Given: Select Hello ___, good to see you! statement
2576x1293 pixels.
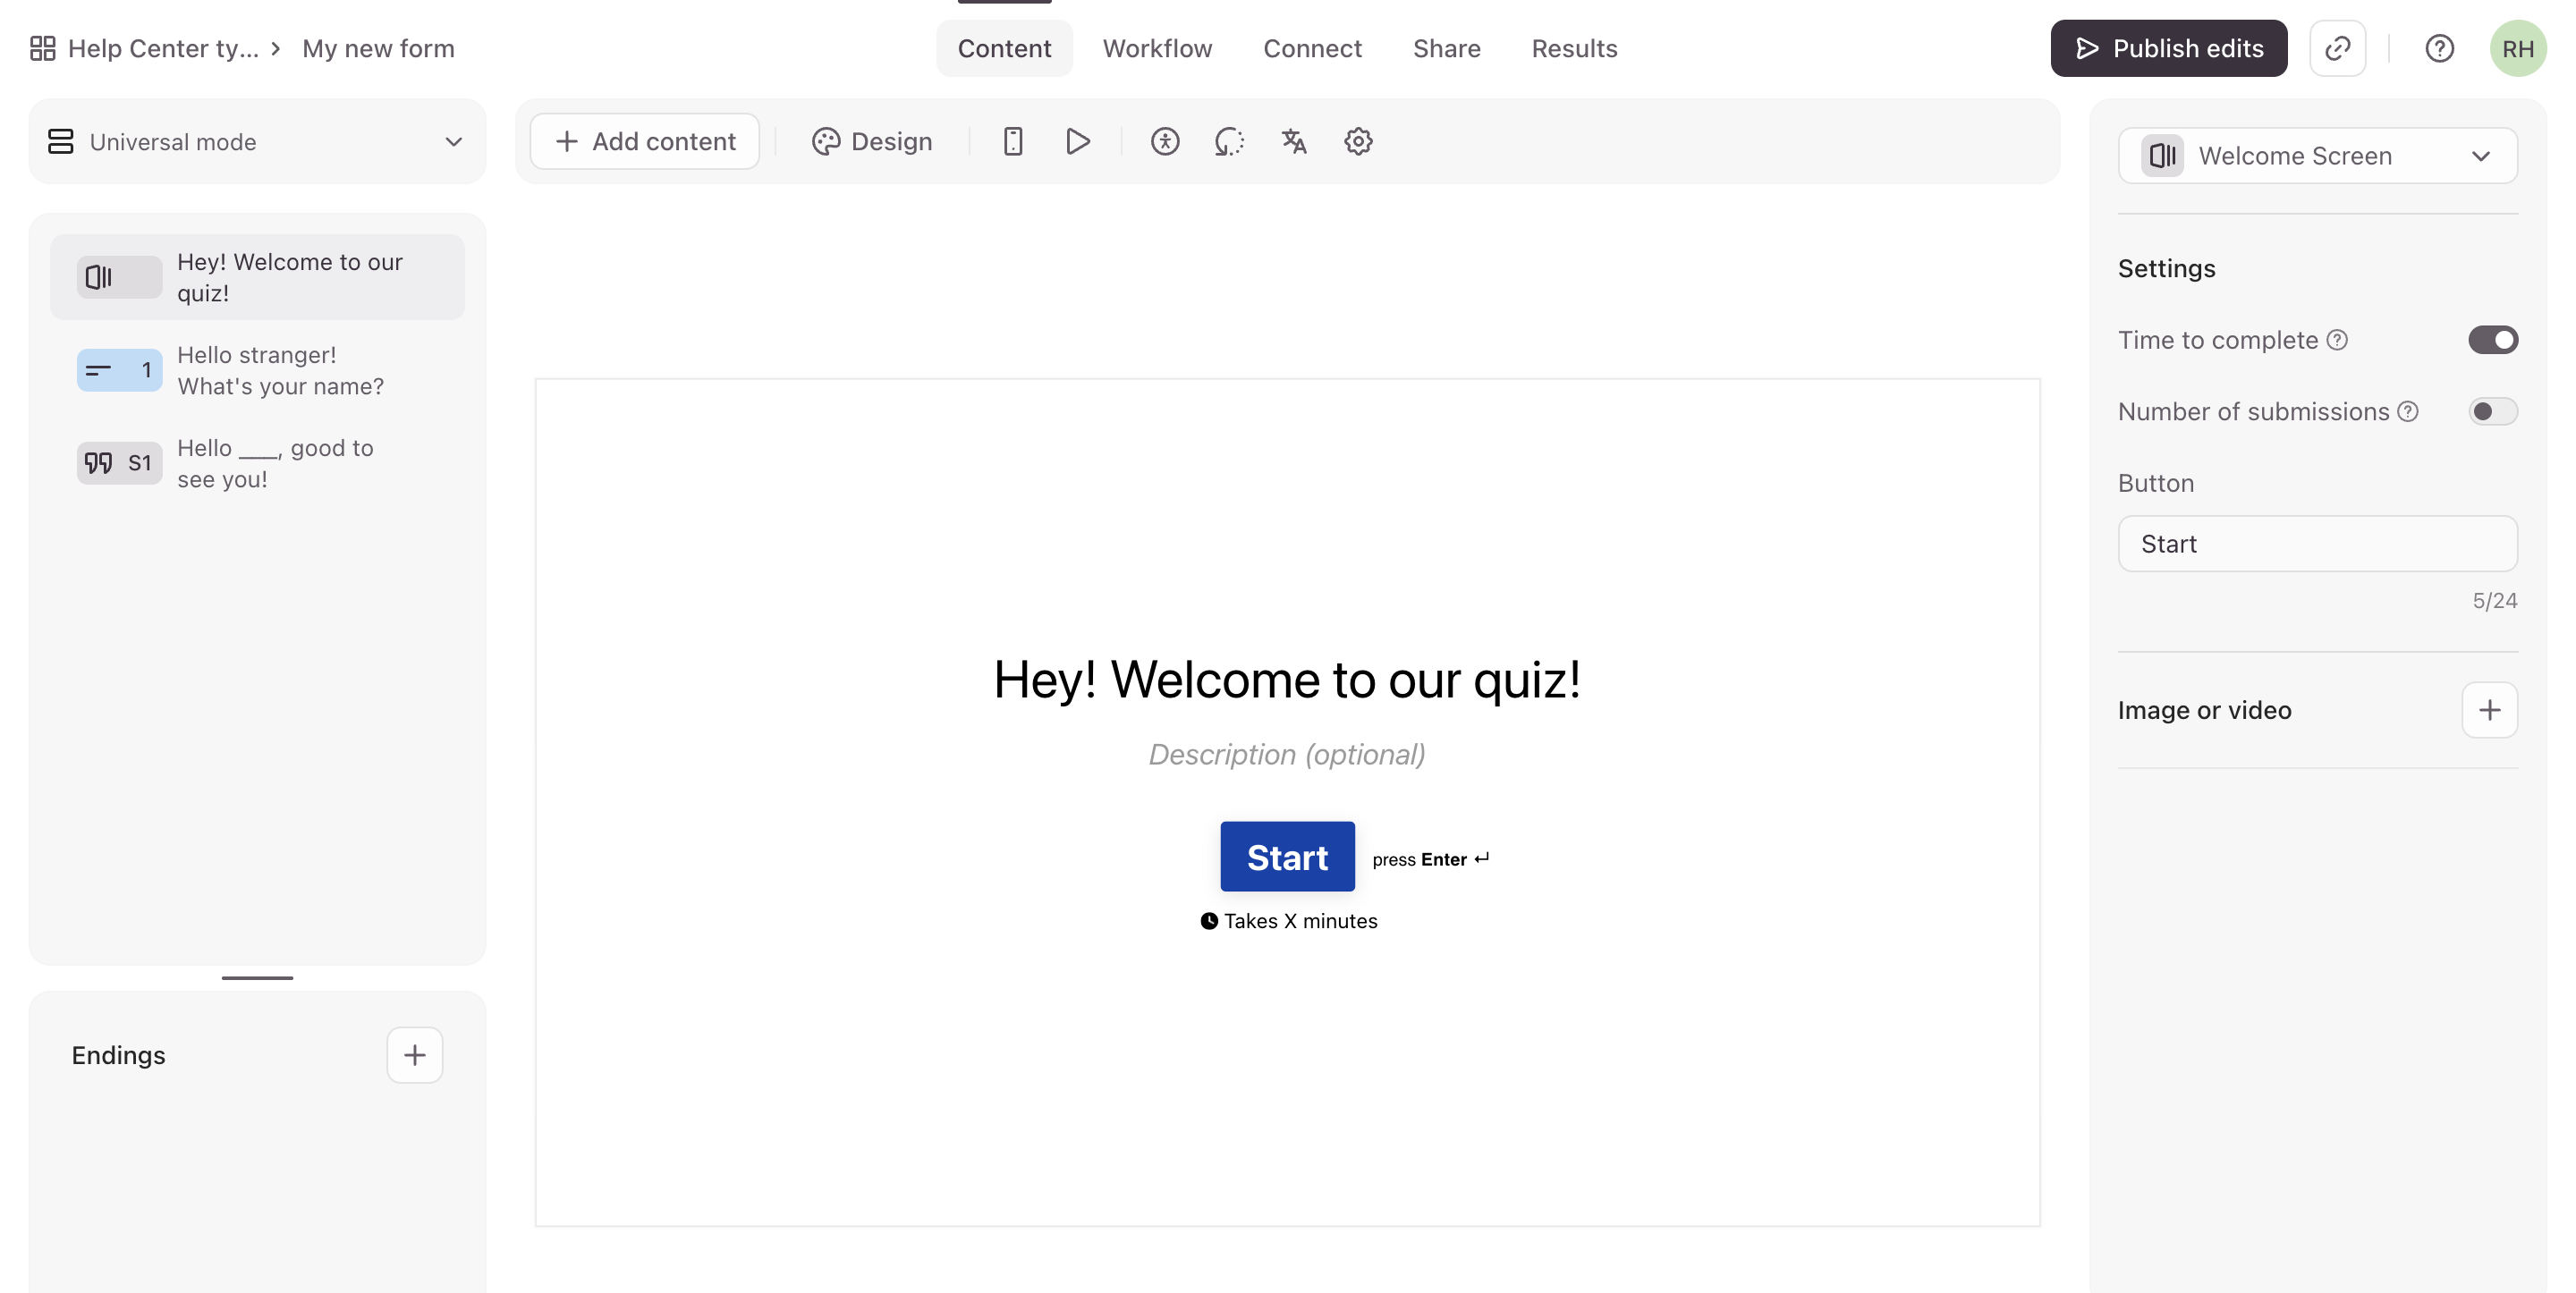Looking at the screenshot, I should pyautogui.click(x=257, y=463).
